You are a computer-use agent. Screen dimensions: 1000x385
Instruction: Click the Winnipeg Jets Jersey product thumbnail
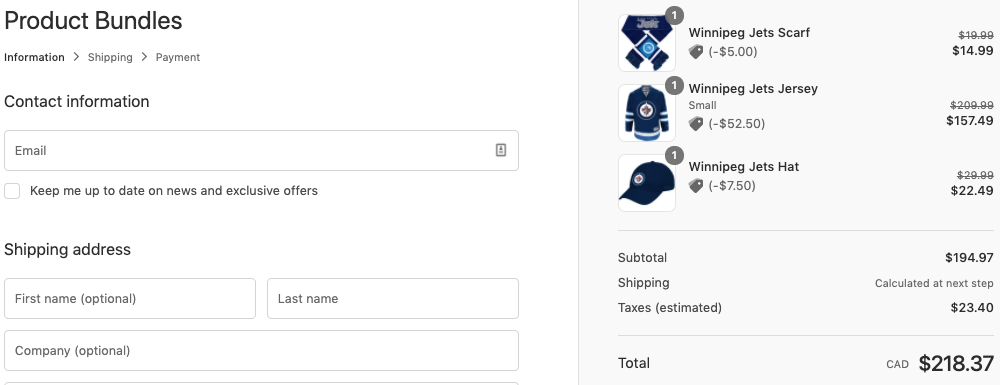[647, 113]
